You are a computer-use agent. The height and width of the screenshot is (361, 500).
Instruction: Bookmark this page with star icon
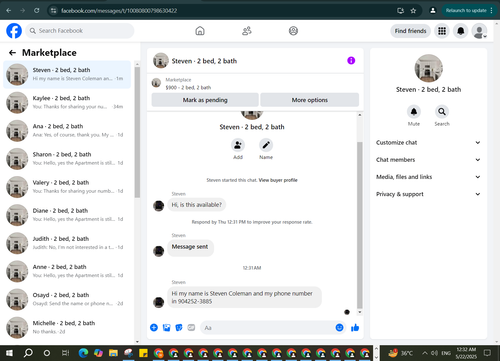(x=413, y=11)
